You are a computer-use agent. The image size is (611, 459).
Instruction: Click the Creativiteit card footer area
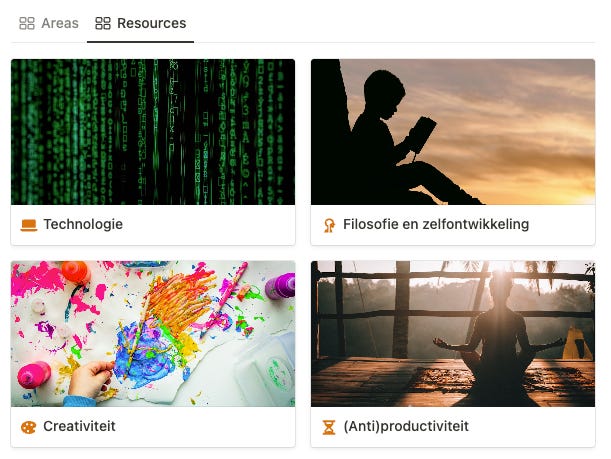tap(153, 427)
